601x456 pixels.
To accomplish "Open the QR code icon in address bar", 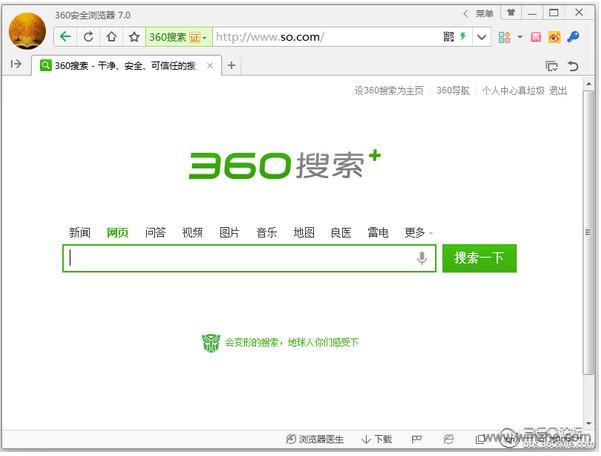I will pyautogui.click(x=448, y=37).
